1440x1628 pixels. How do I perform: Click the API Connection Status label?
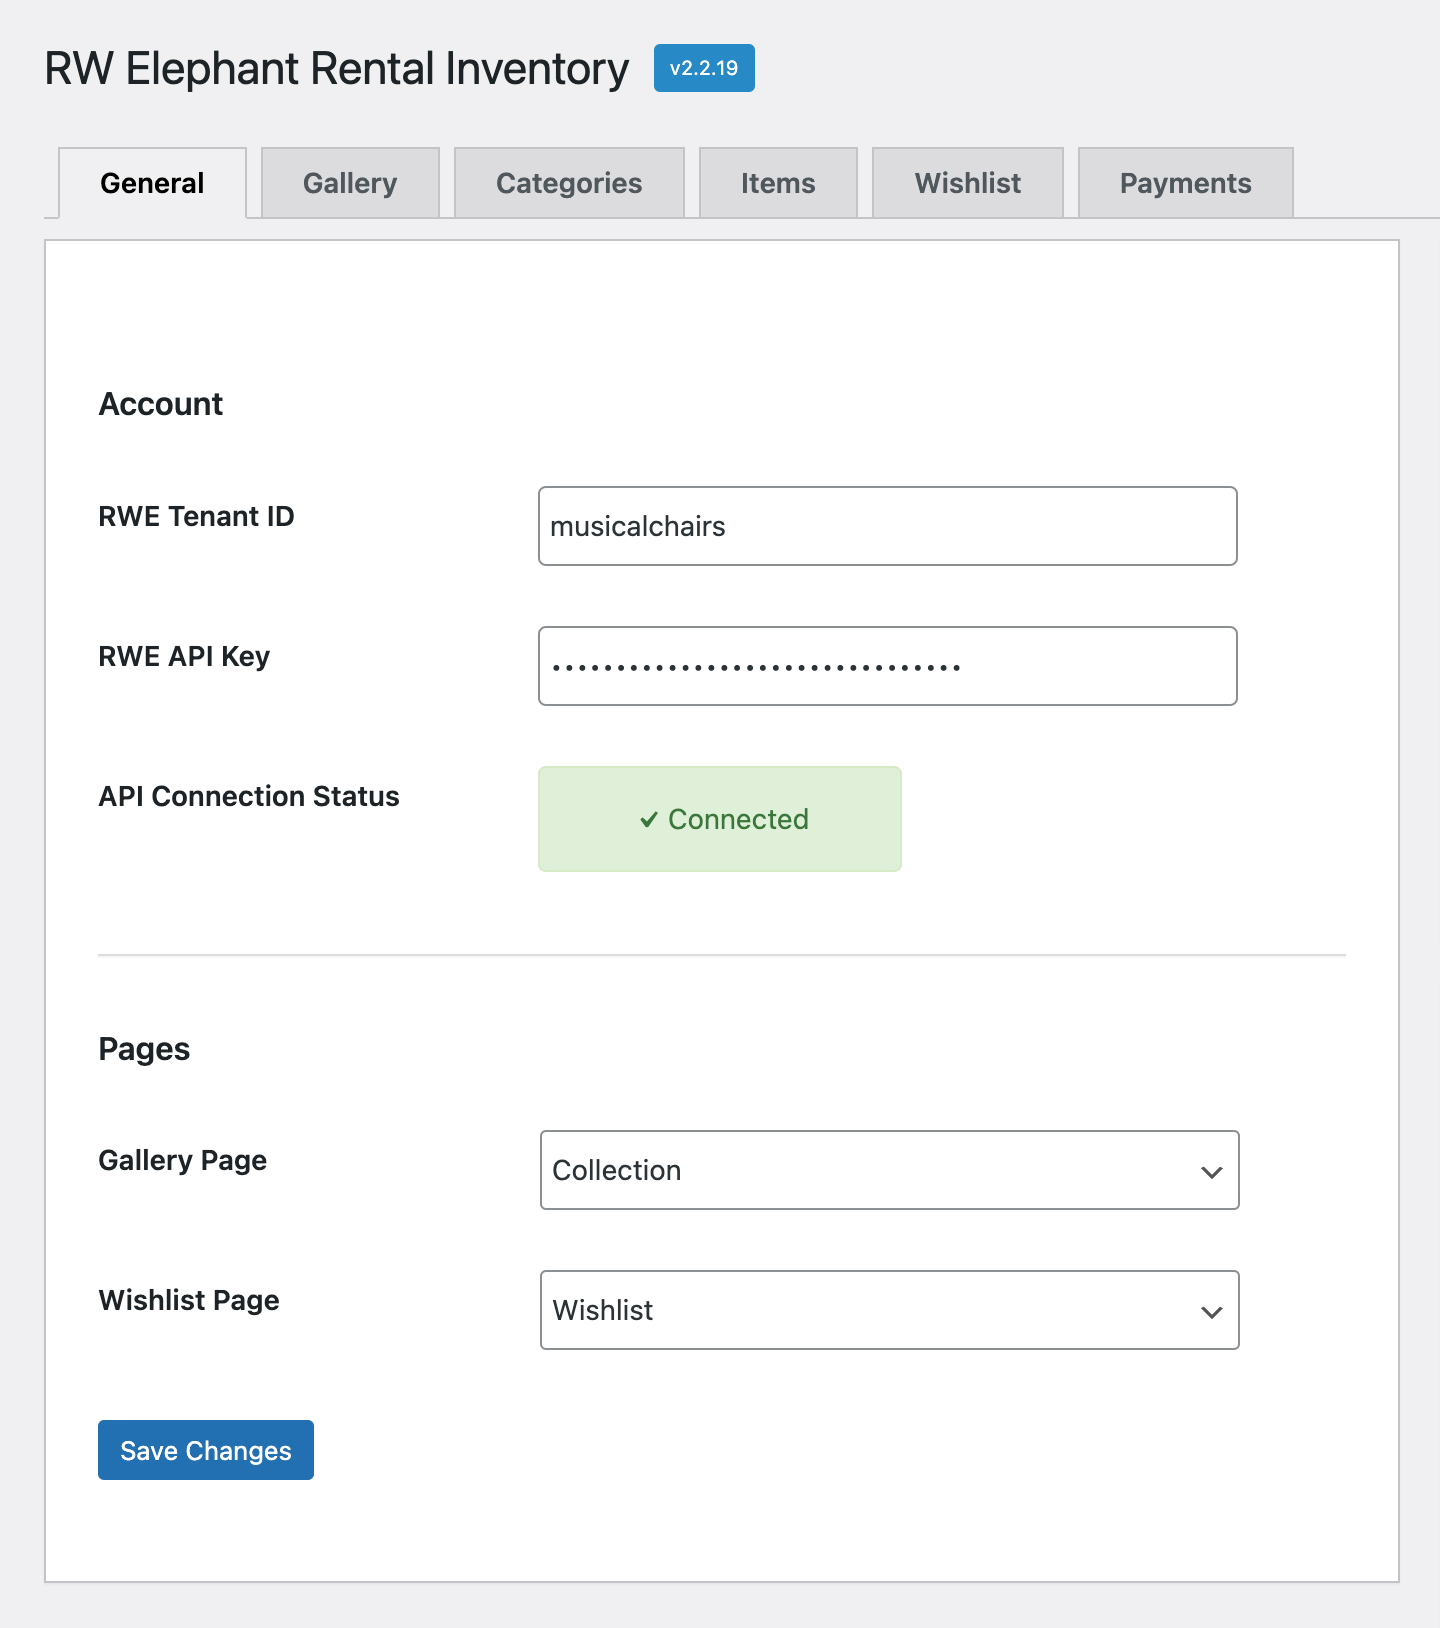click(249, 796)
